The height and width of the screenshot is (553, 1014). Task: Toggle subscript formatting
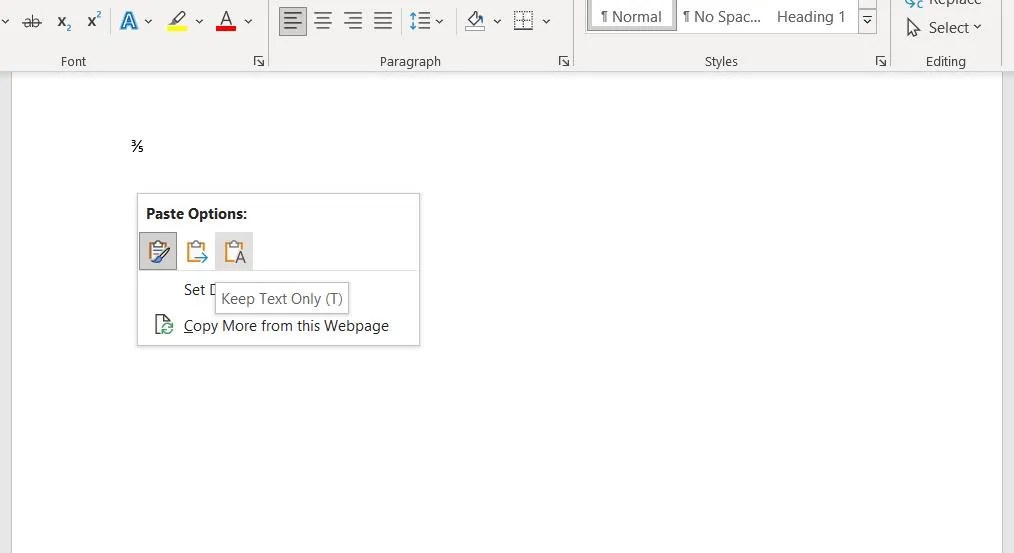point(63,22)
